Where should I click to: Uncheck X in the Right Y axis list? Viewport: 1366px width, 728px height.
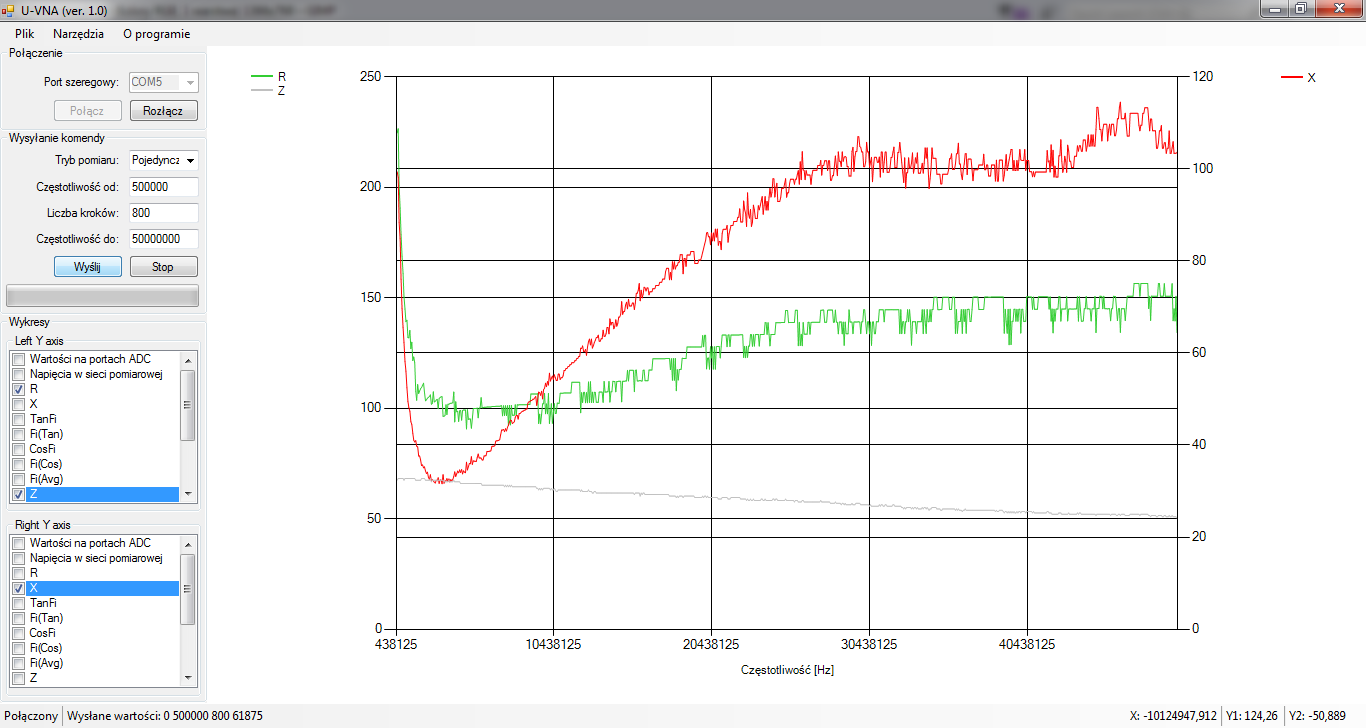(18, 588)
